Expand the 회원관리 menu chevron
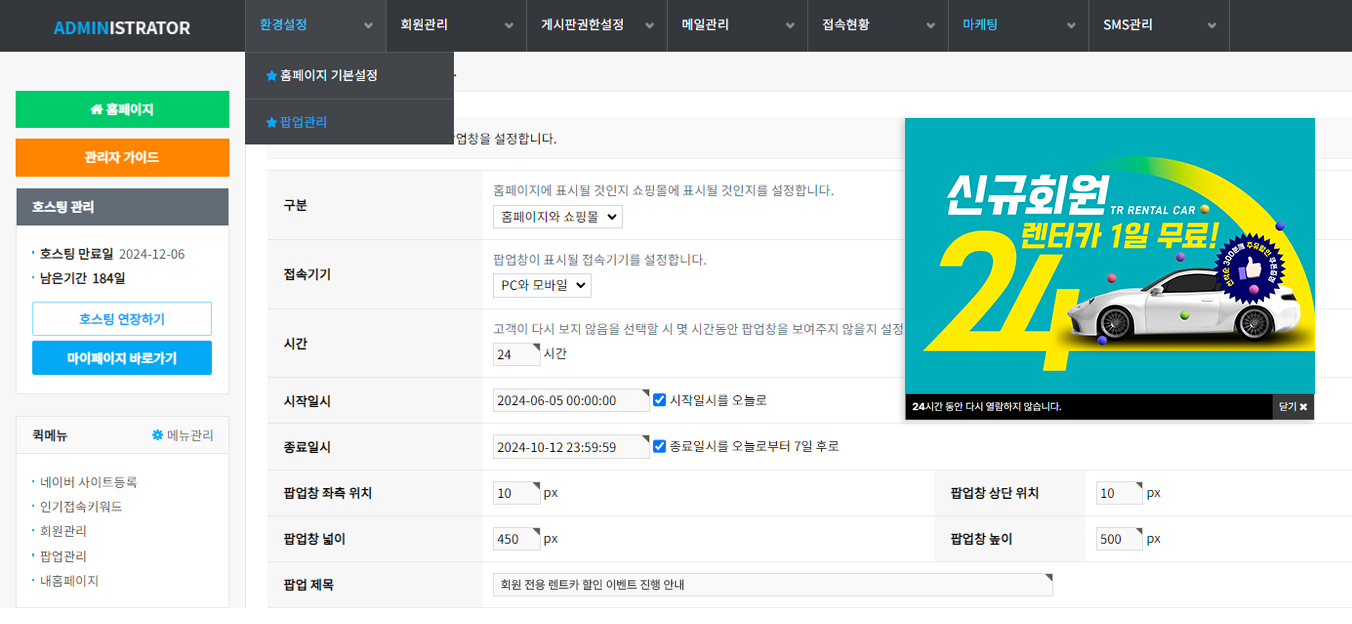This screenshot has height=624, width=1352. pyautogui.click(x=508, y=26)
